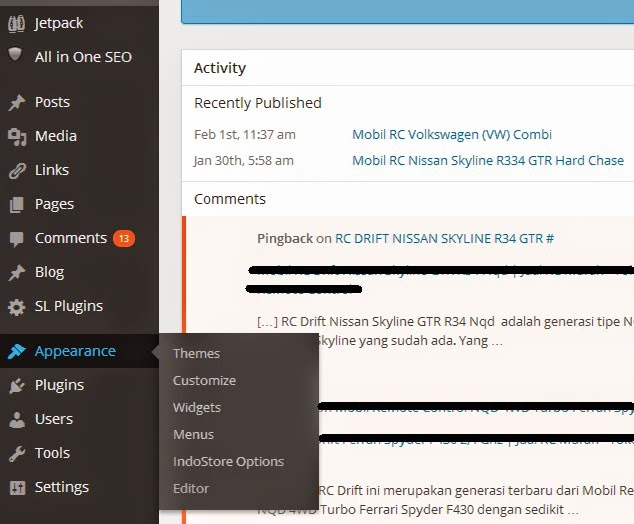Open the 13 pending comments badge

[124, 239]
